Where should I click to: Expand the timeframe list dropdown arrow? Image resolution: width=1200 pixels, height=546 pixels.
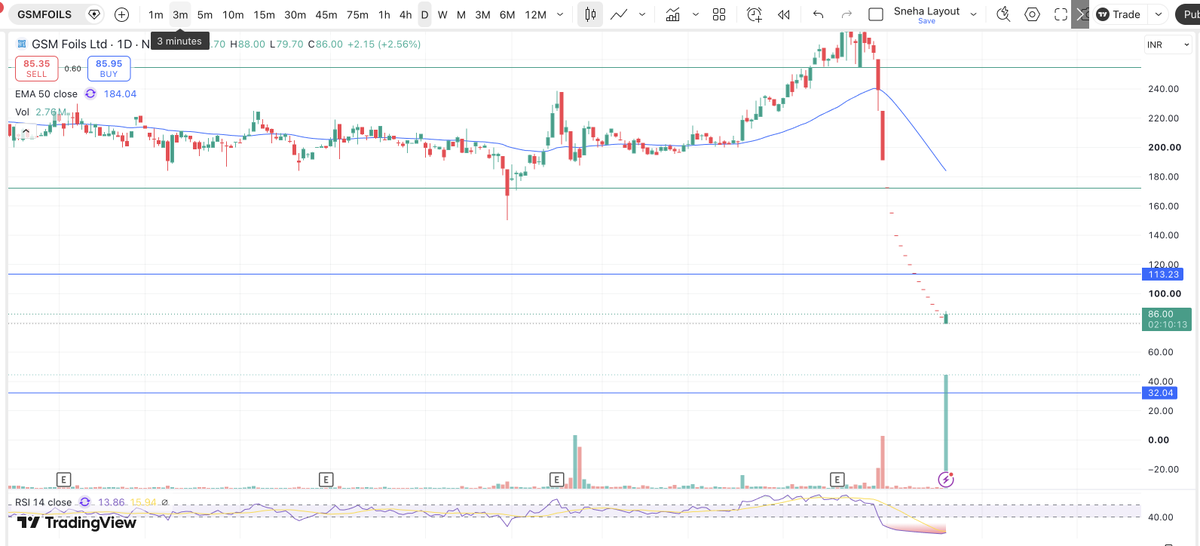point(559,15)
